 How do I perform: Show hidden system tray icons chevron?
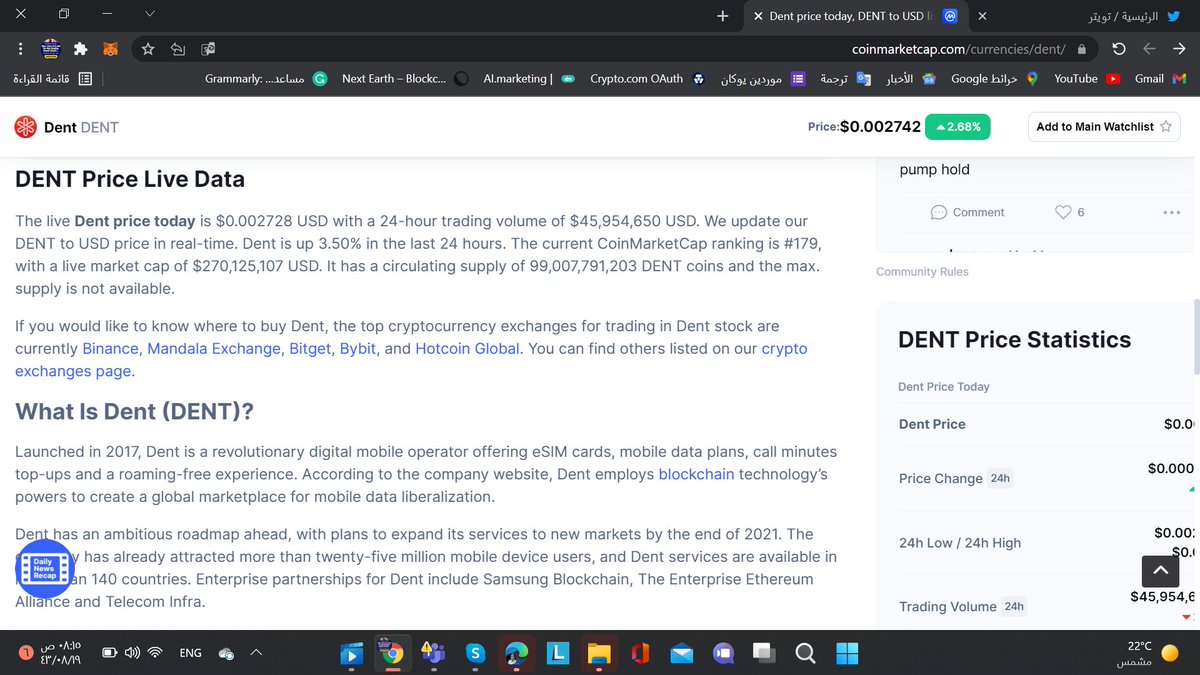pyautogui.click(x=256, y=652)
